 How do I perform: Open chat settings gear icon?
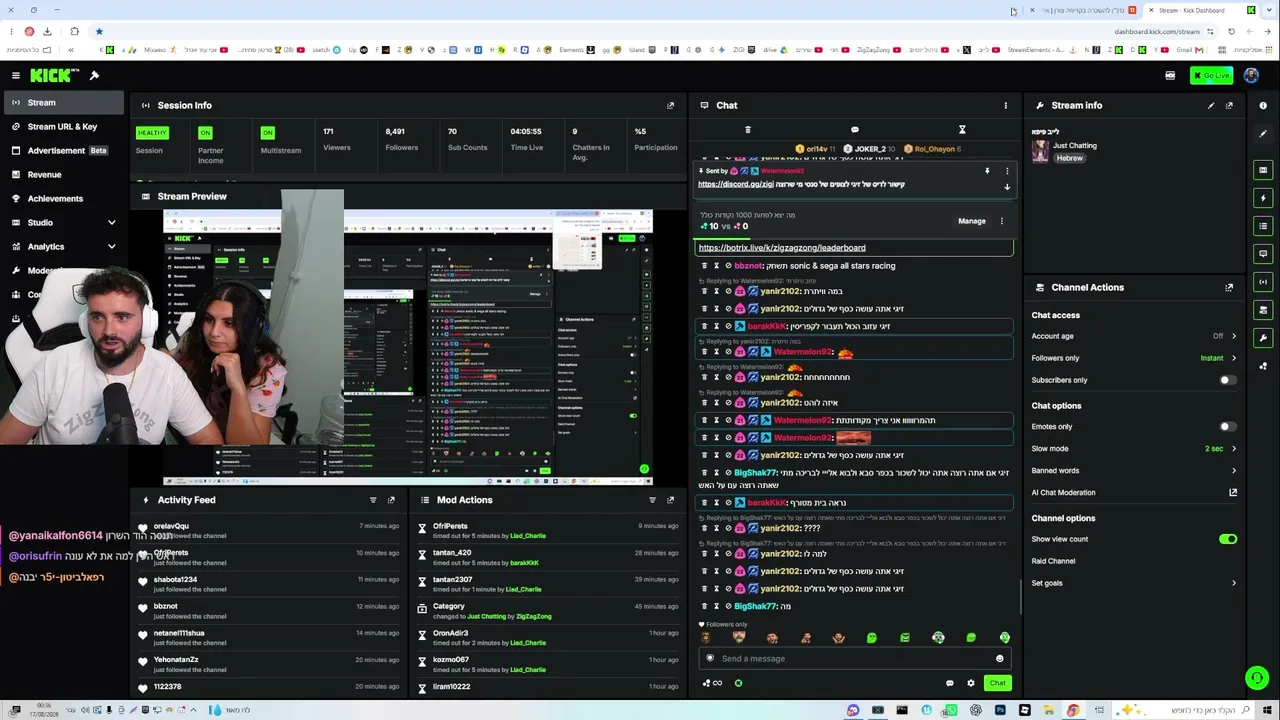click(970, 683)
